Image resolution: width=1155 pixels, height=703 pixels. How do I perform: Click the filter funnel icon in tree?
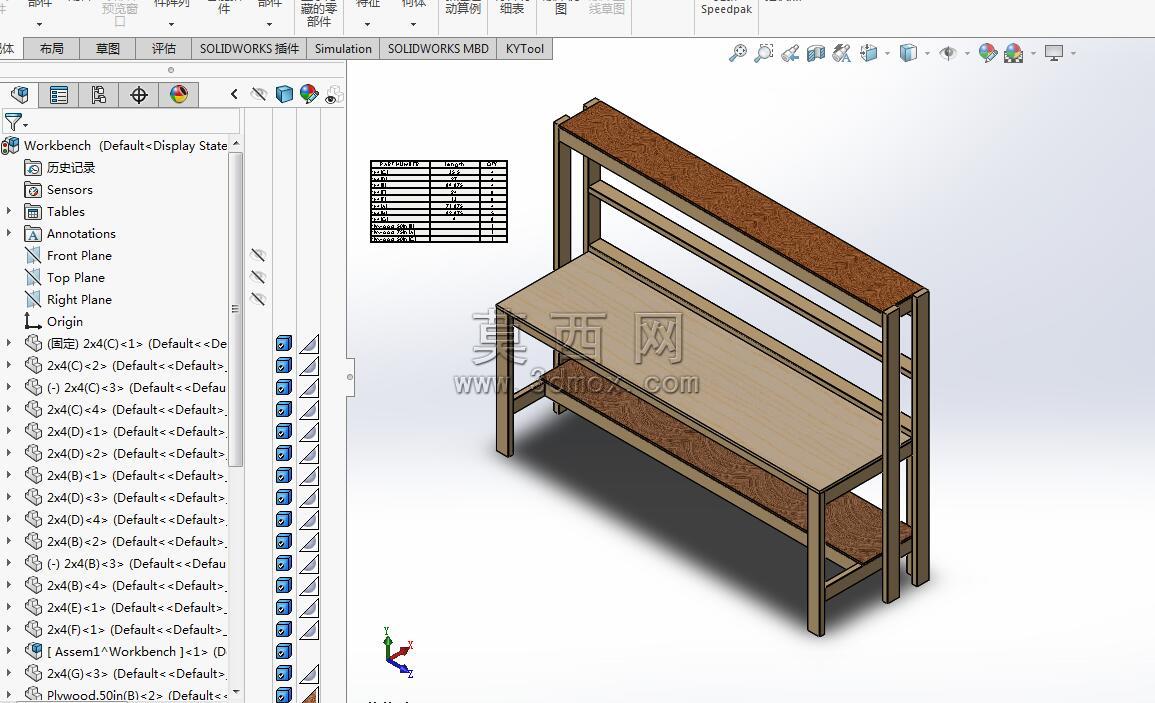click(14, 122)
